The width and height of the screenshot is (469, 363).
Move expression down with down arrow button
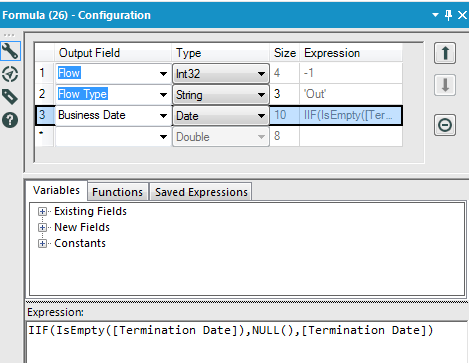pyautogui.click(x=445, y=85)
